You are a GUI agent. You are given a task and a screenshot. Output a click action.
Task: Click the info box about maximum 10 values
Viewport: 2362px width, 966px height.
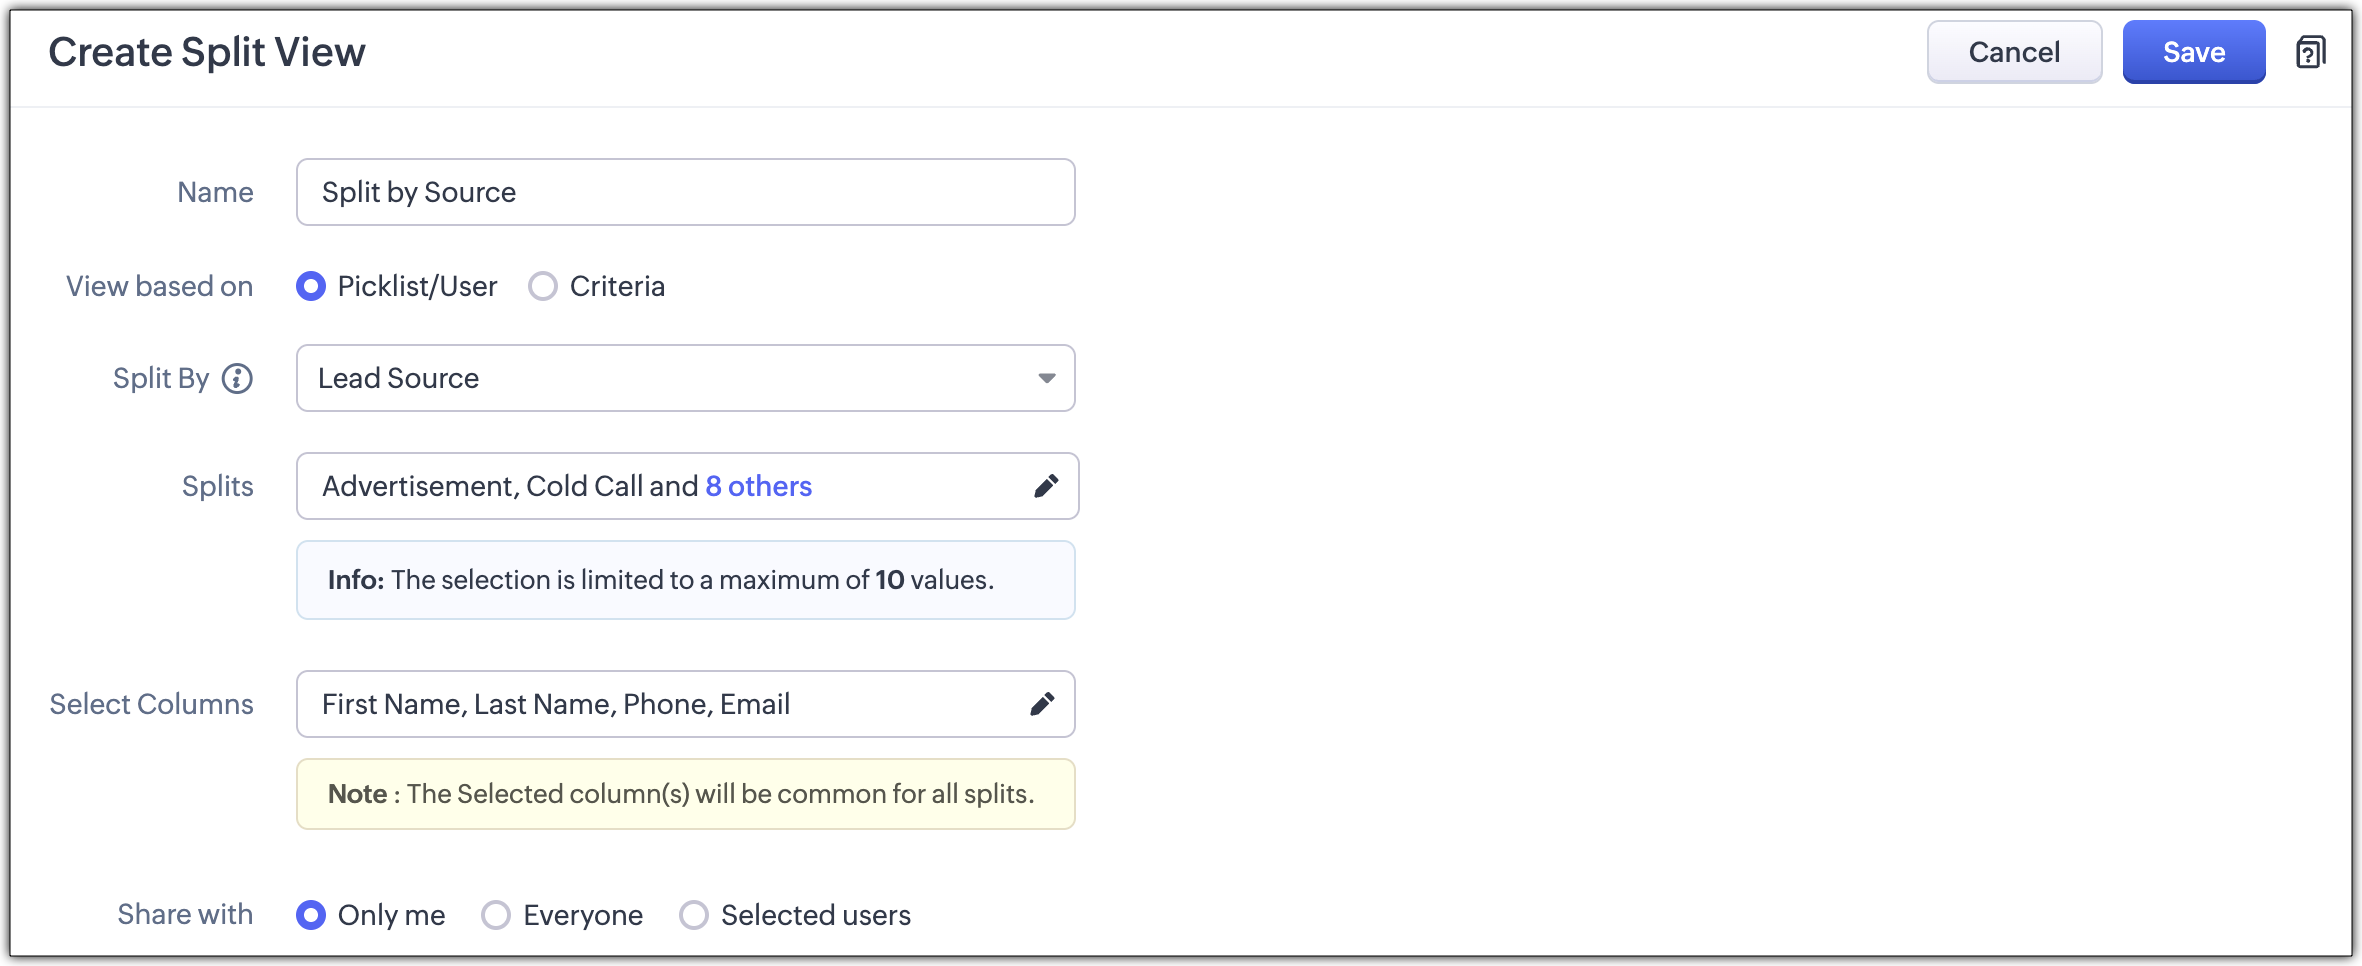tap(685, 580)
